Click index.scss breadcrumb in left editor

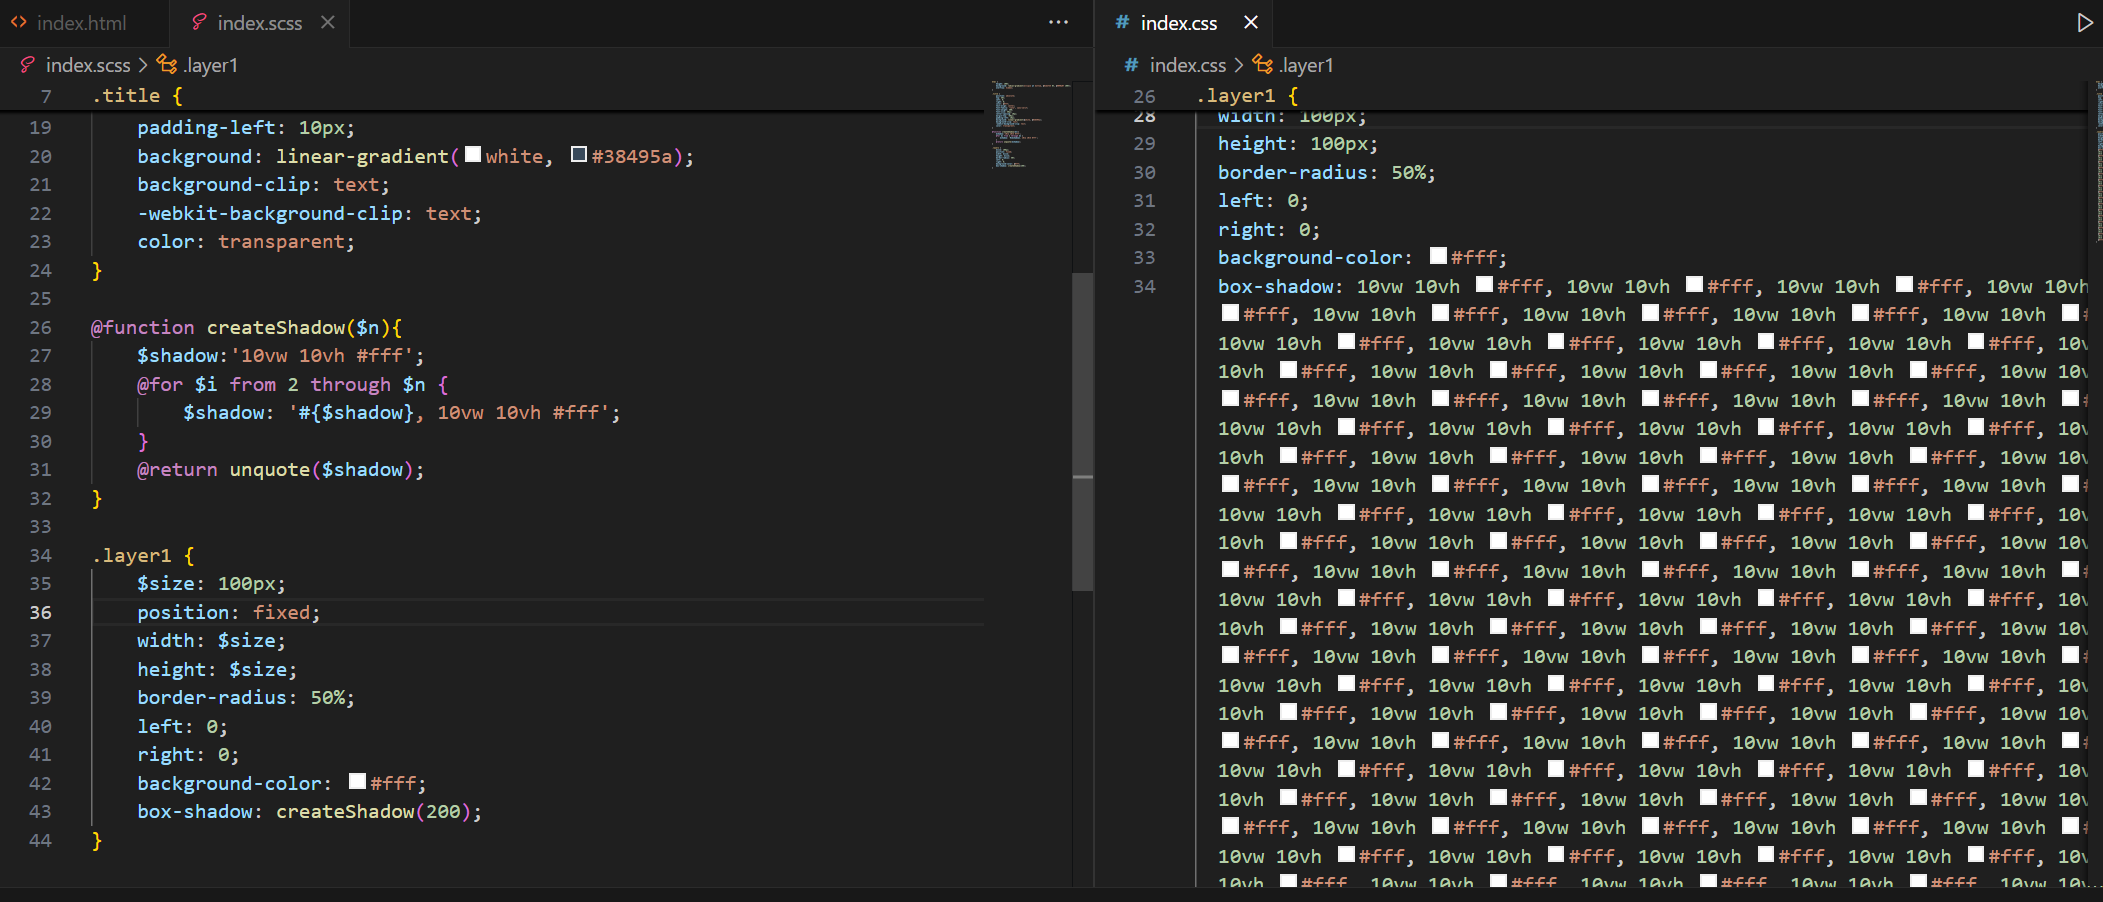tap(88, 65)
